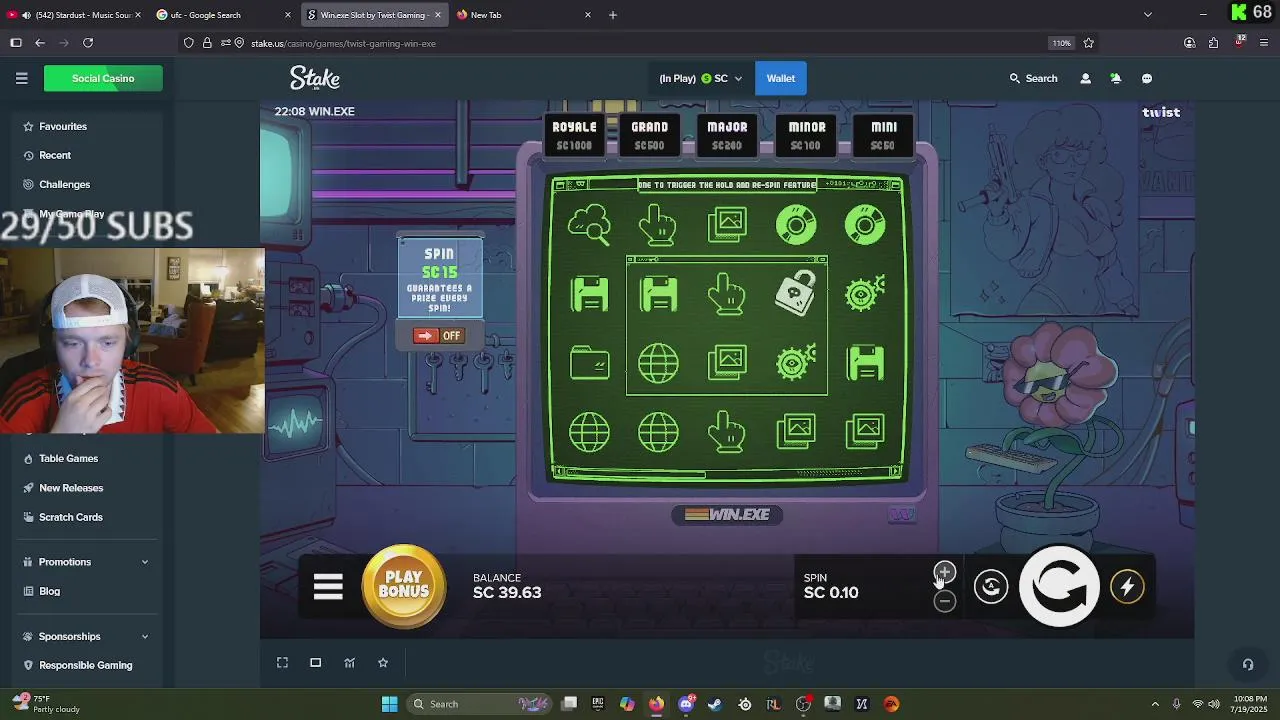Go back in browser
Screen dimensions: 1280x720
(x=40, y=43)
